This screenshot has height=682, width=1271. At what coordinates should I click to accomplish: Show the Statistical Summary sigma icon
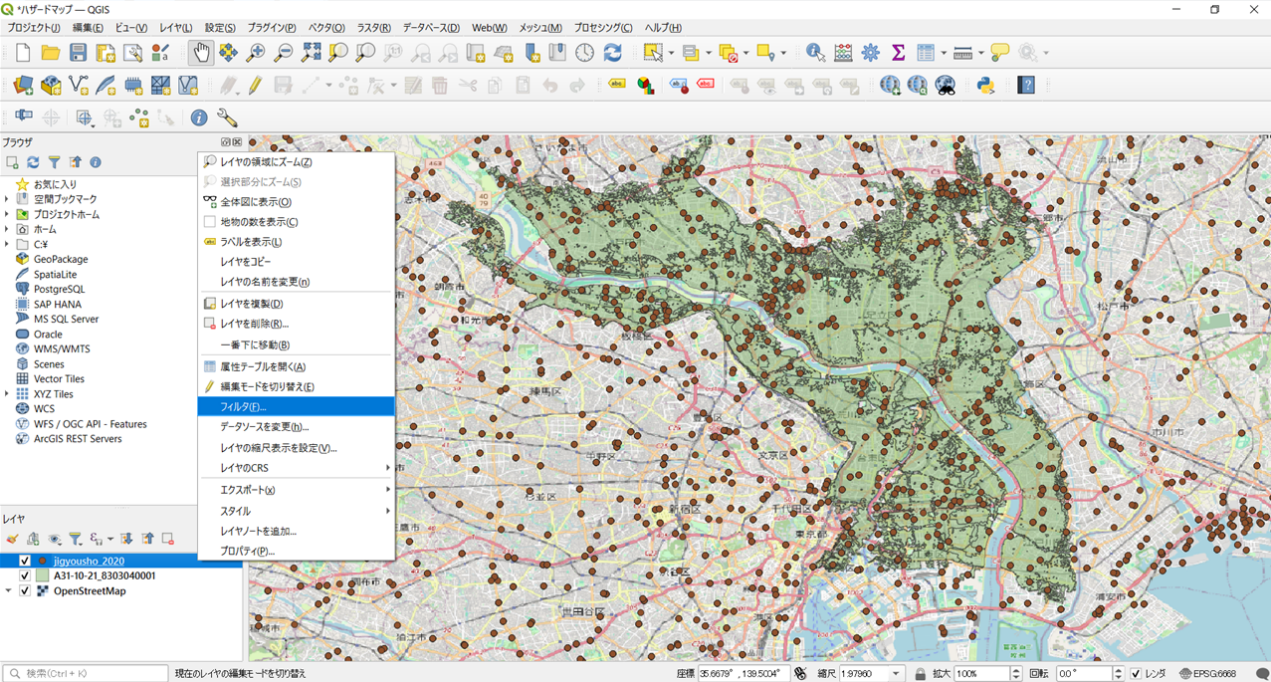[x=898, y=53]
